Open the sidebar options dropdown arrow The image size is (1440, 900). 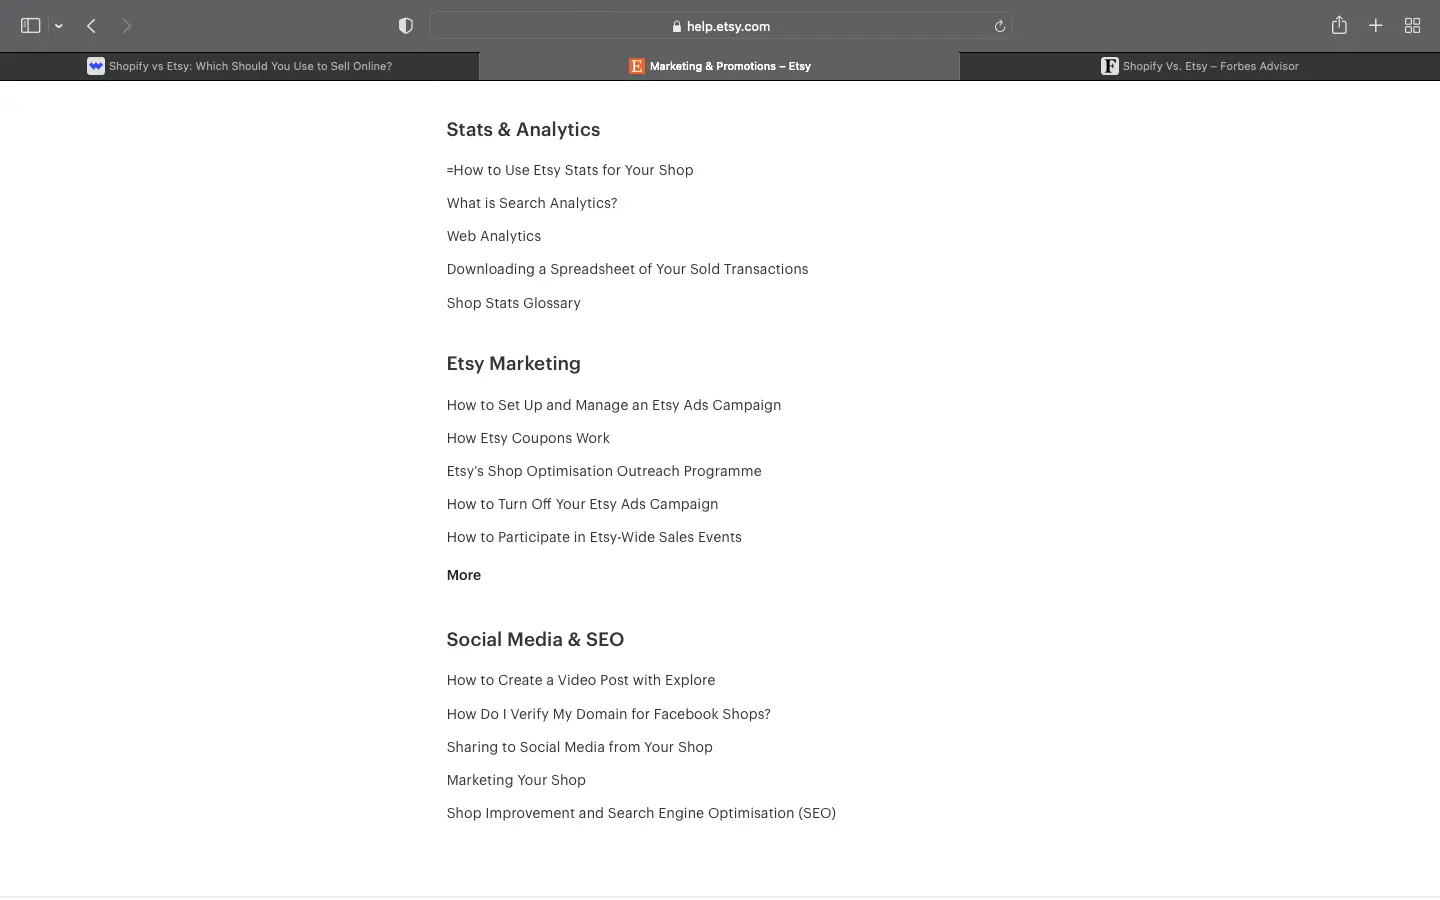point(59,26)
